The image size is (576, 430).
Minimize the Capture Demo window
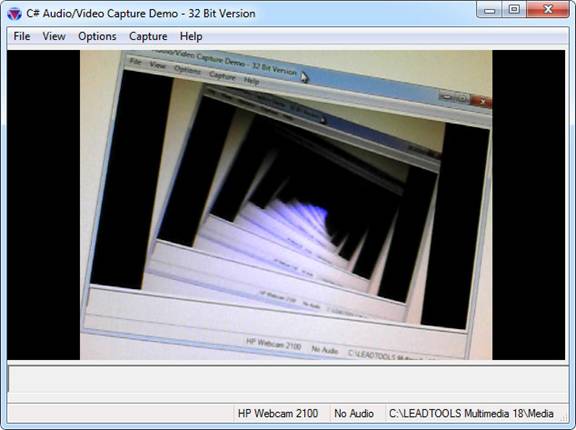coord(490,10)
